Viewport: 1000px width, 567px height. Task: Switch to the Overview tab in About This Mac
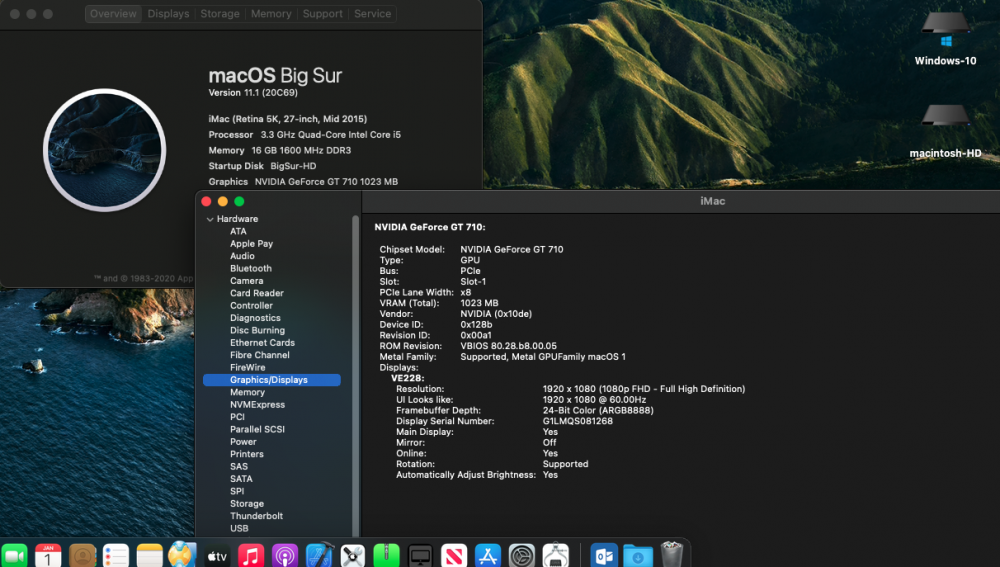point(113,13)
